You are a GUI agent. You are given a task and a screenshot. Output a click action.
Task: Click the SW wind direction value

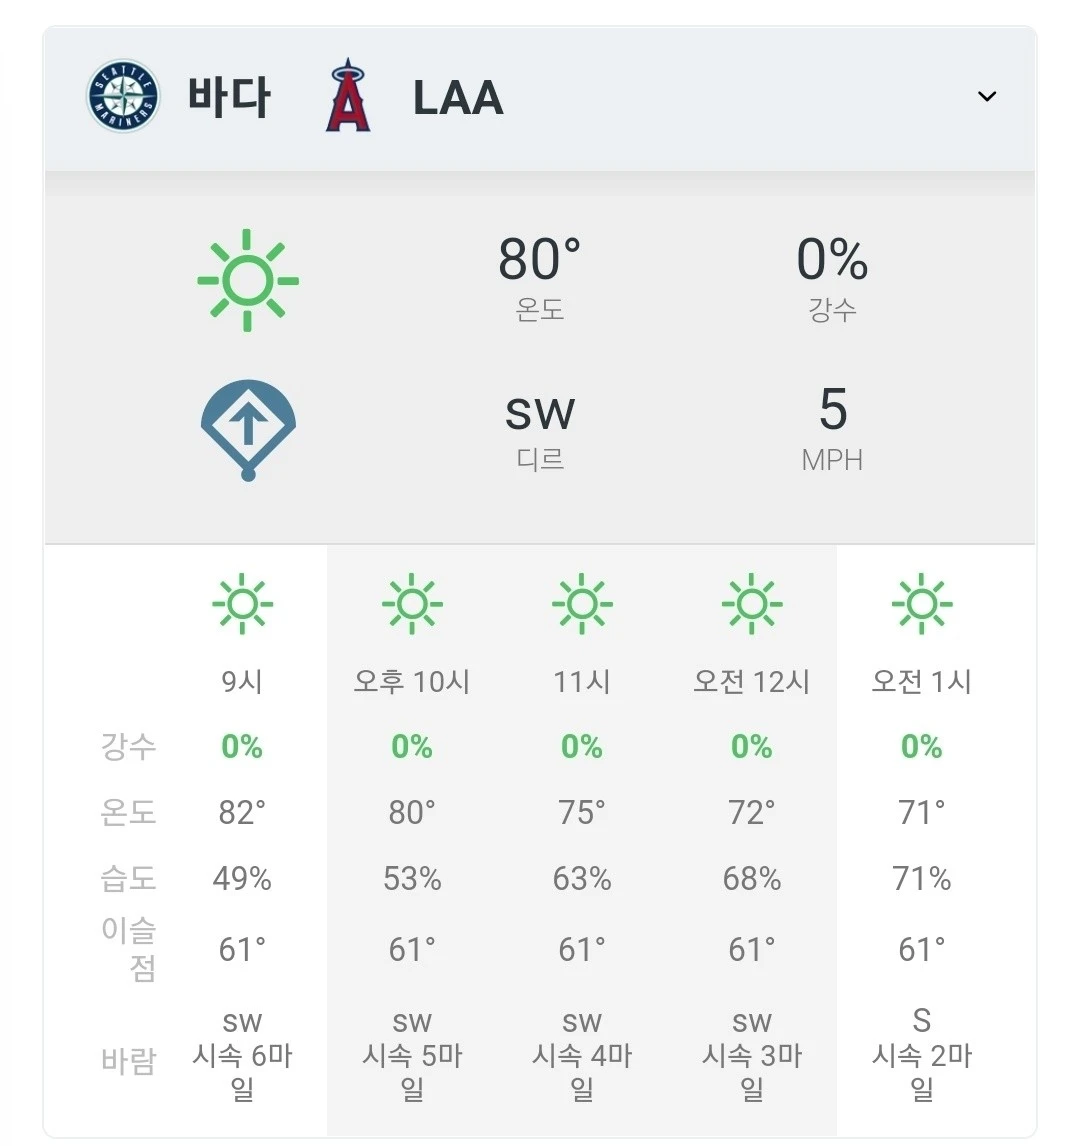tap(540, 414)
